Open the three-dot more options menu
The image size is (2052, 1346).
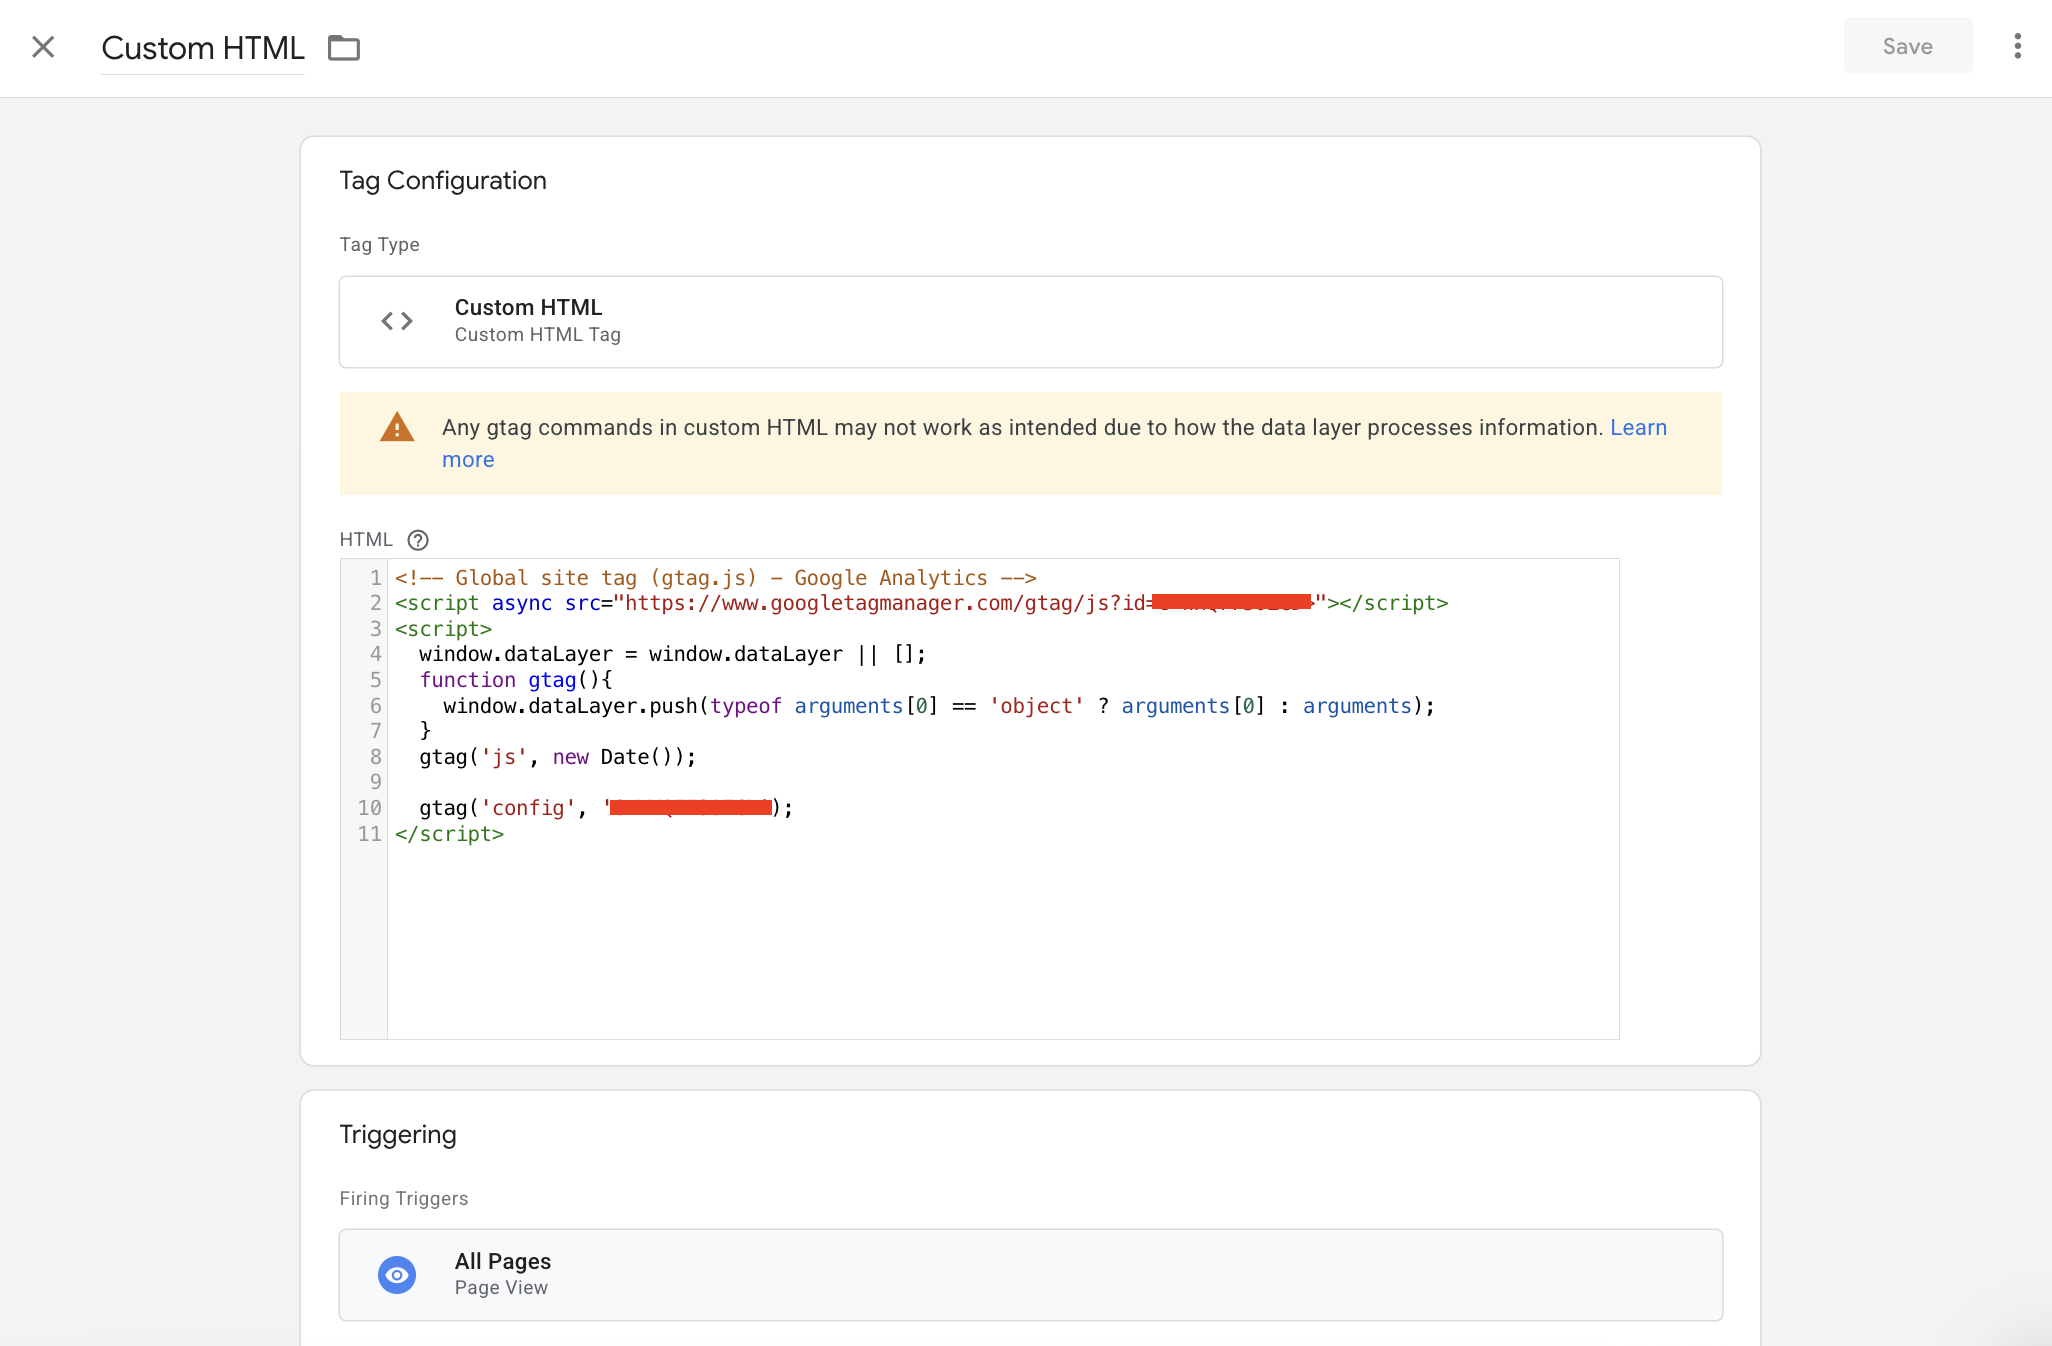click(x=2017, y=46)
